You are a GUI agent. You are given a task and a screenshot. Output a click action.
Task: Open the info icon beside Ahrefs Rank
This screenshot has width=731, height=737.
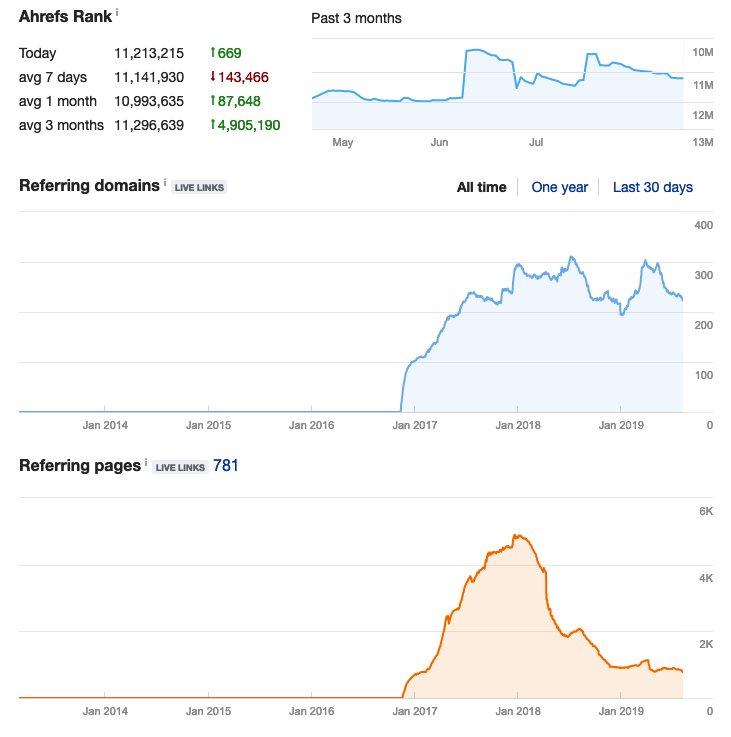click(117, 12)
